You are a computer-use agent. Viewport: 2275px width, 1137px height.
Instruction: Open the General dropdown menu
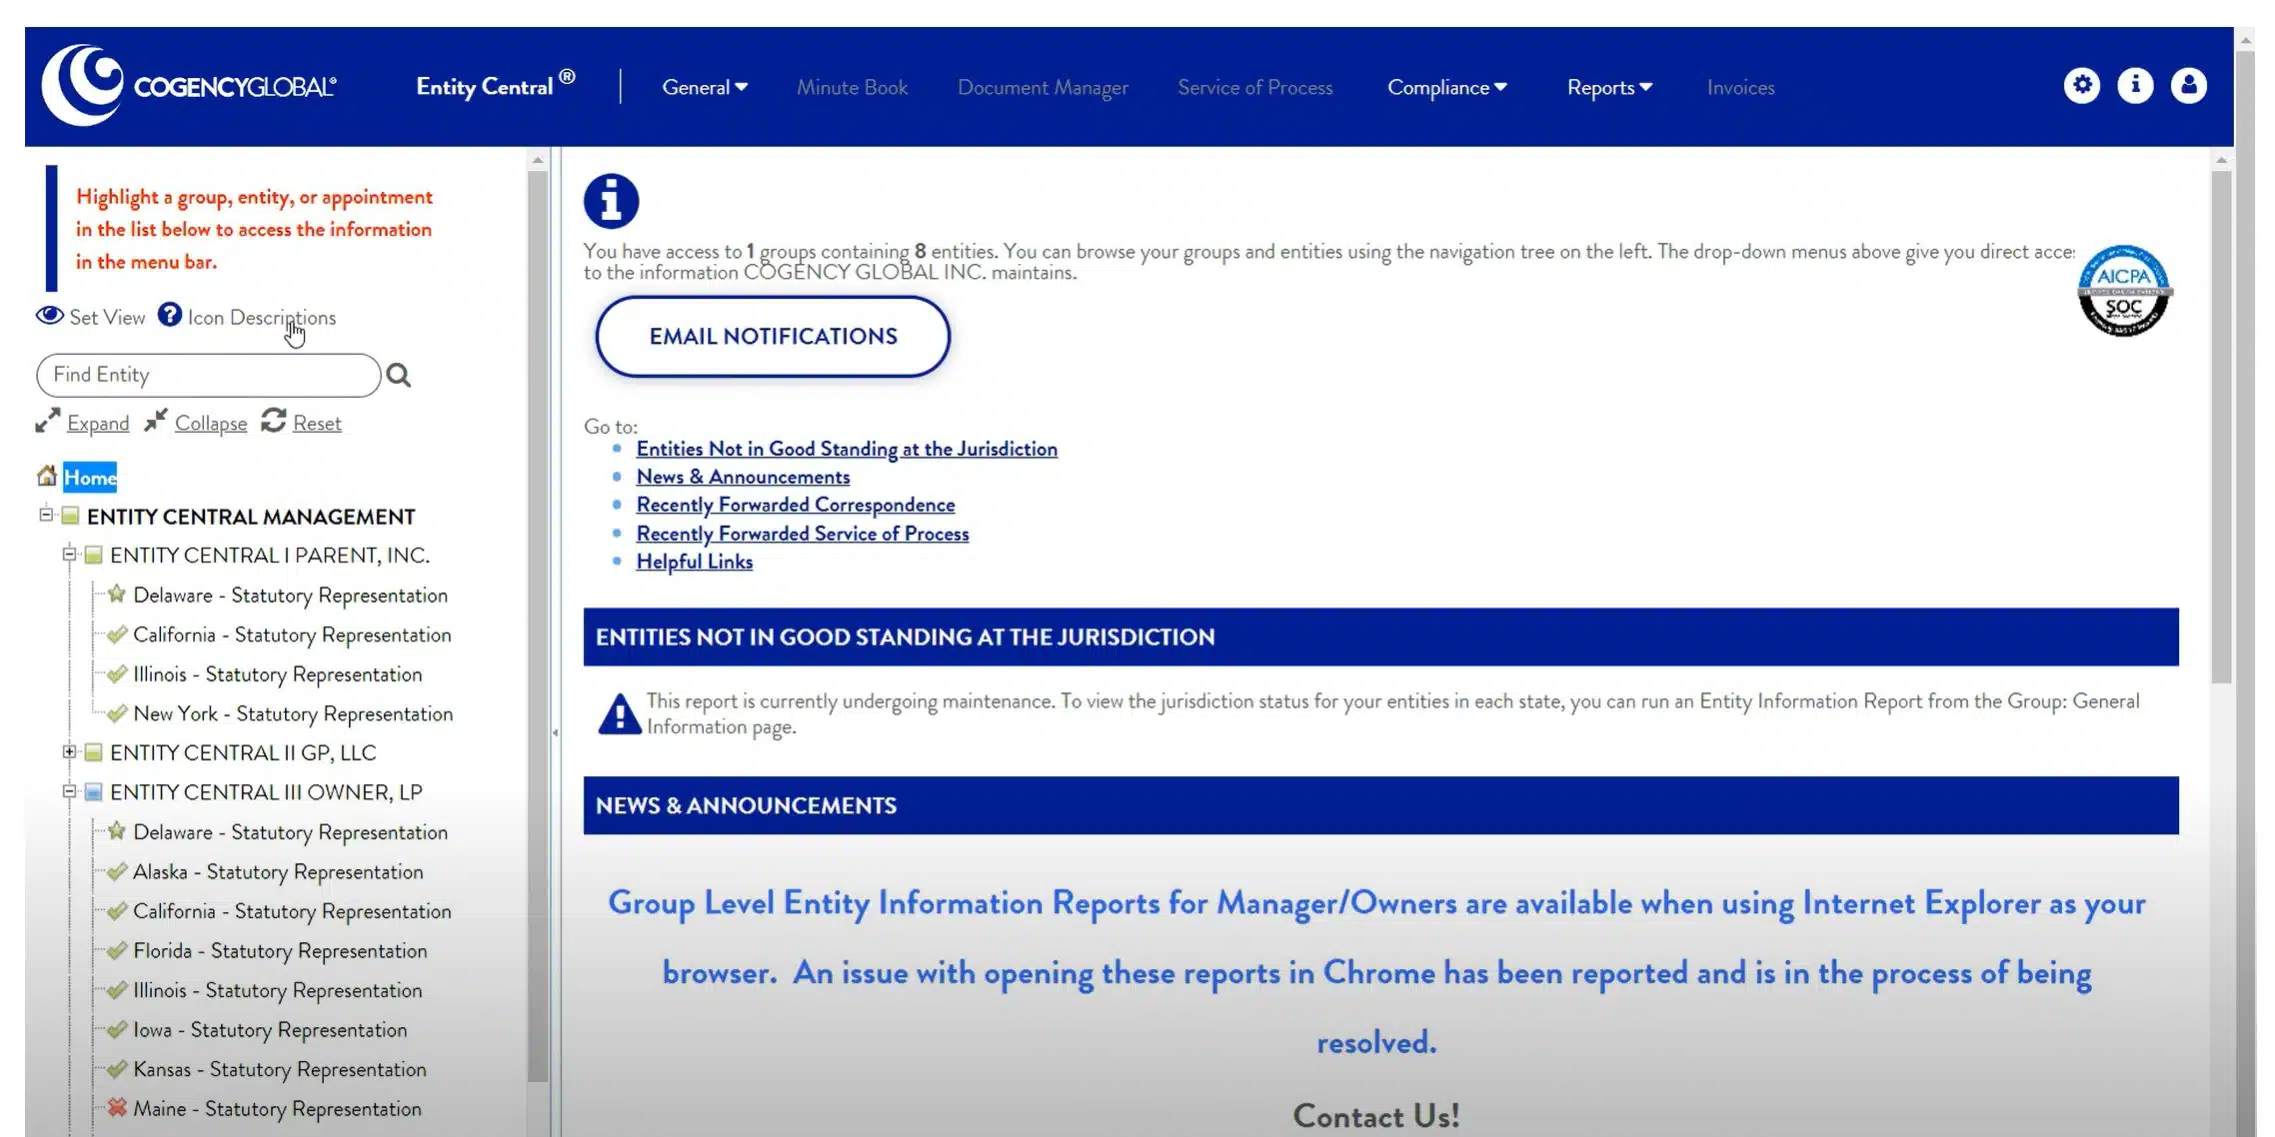[x=704, y=88]
